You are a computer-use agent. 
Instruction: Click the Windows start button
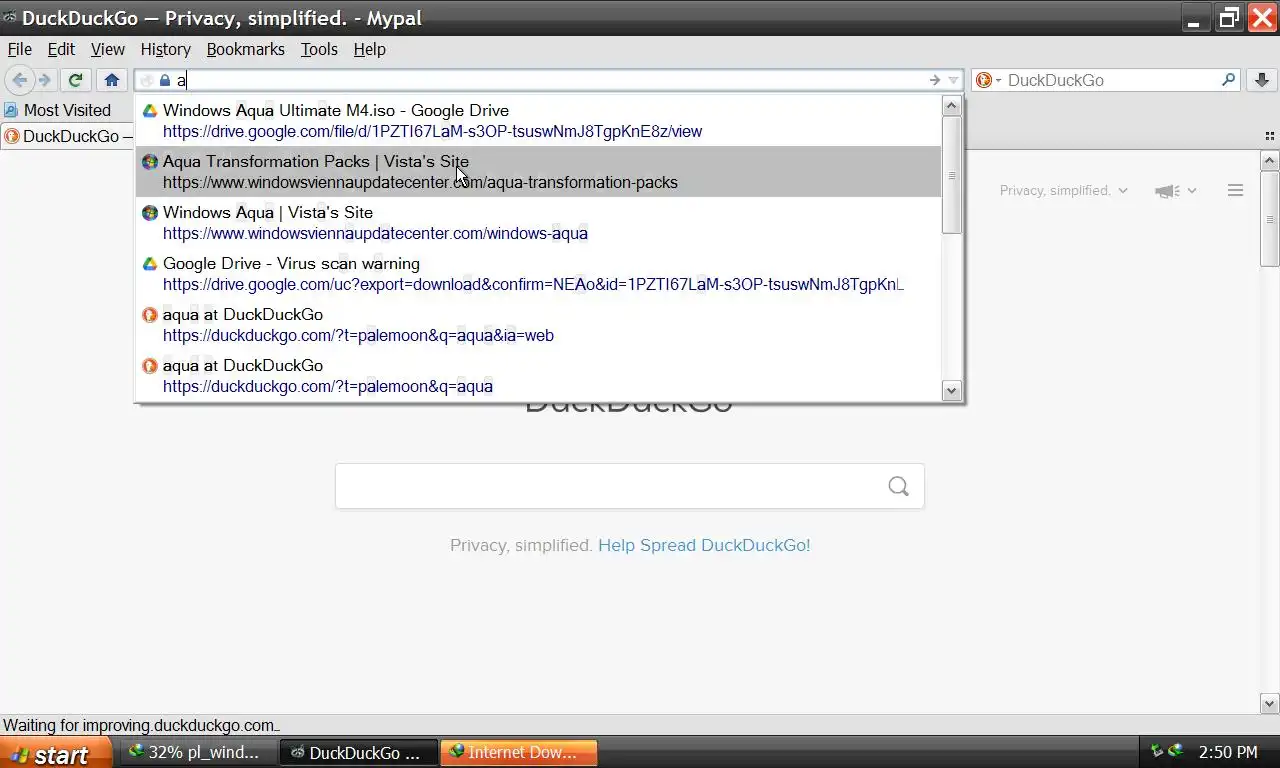tap(56, 753)
